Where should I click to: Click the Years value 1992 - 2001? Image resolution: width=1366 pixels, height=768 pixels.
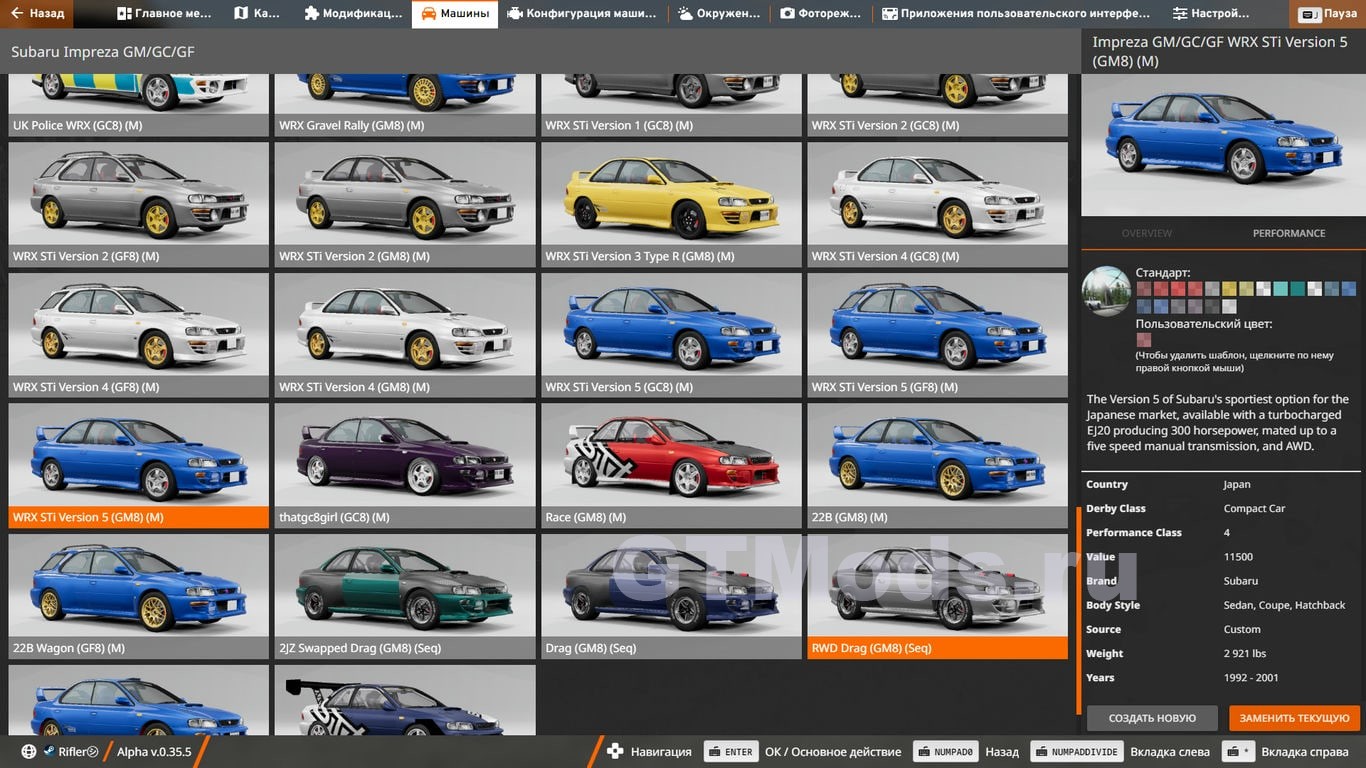point(1252,678)
